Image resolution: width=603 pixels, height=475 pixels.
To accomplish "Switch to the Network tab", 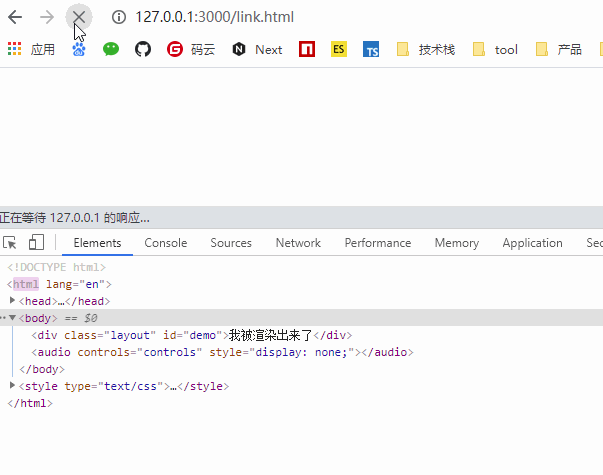I will (x=298, y=243).
